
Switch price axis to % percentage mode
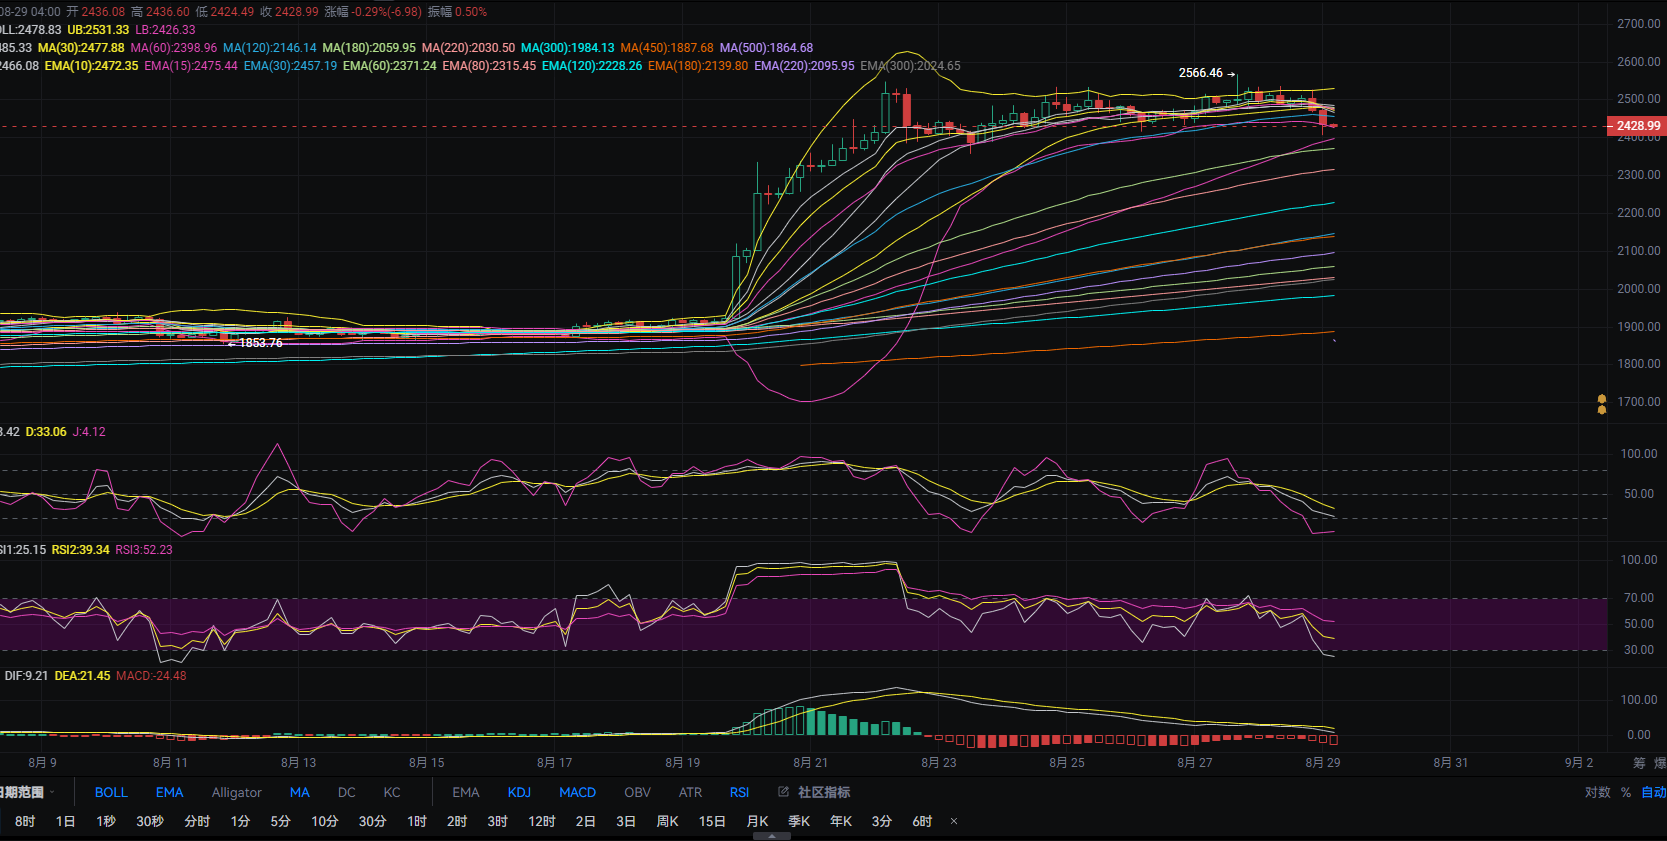tap(1626, 792)
